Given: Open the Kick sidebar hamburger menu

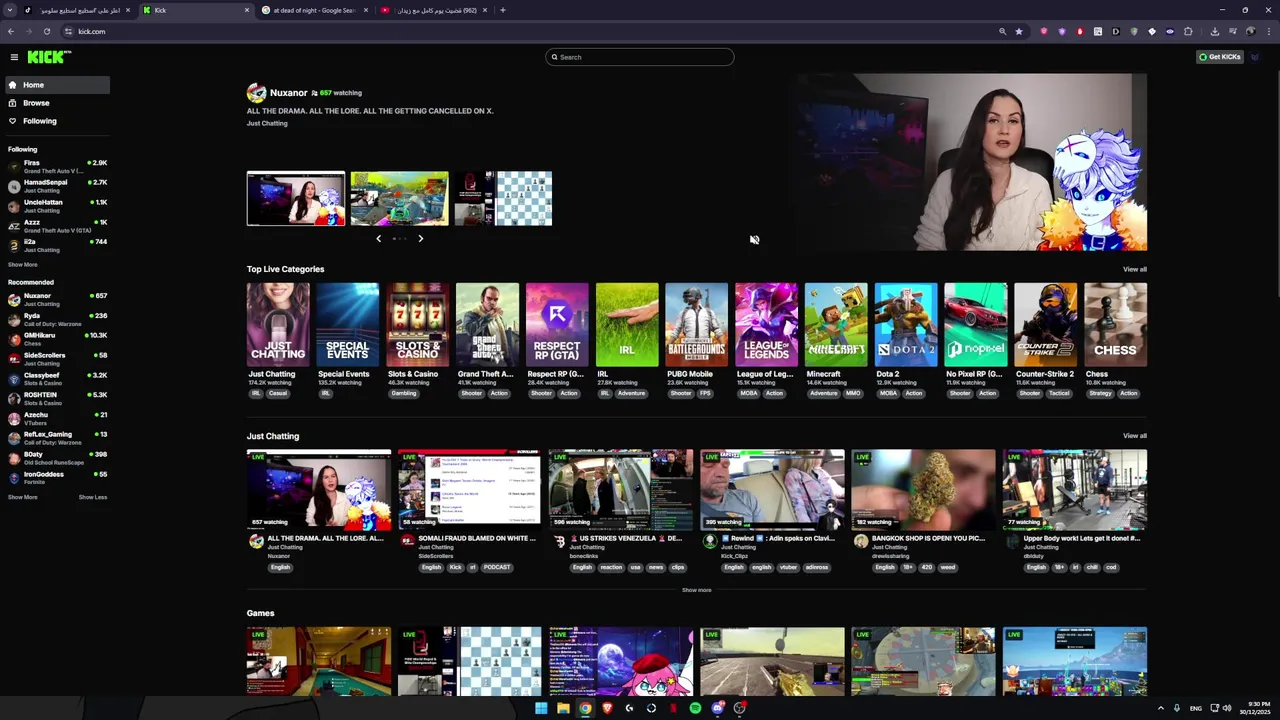Looking at the screenshot, I should 14,57.
